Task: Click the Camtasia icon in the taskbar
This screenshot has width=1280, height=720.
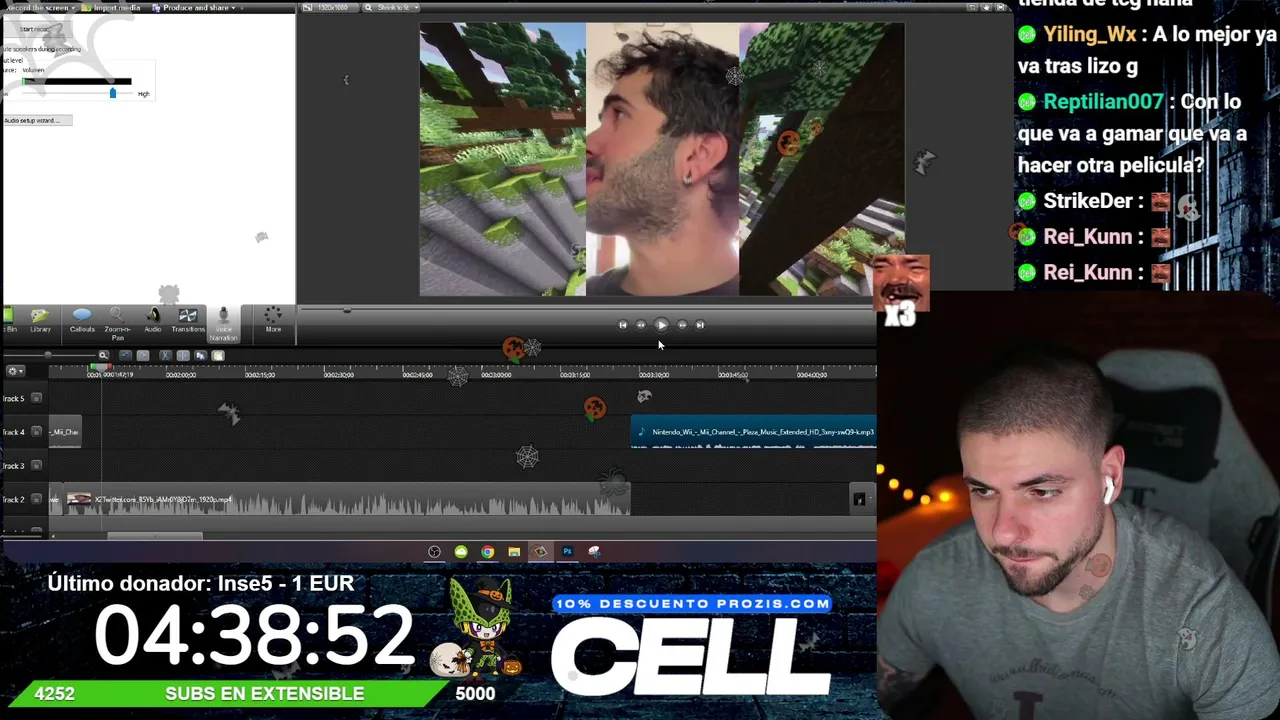Action: [x=540, y=552]
